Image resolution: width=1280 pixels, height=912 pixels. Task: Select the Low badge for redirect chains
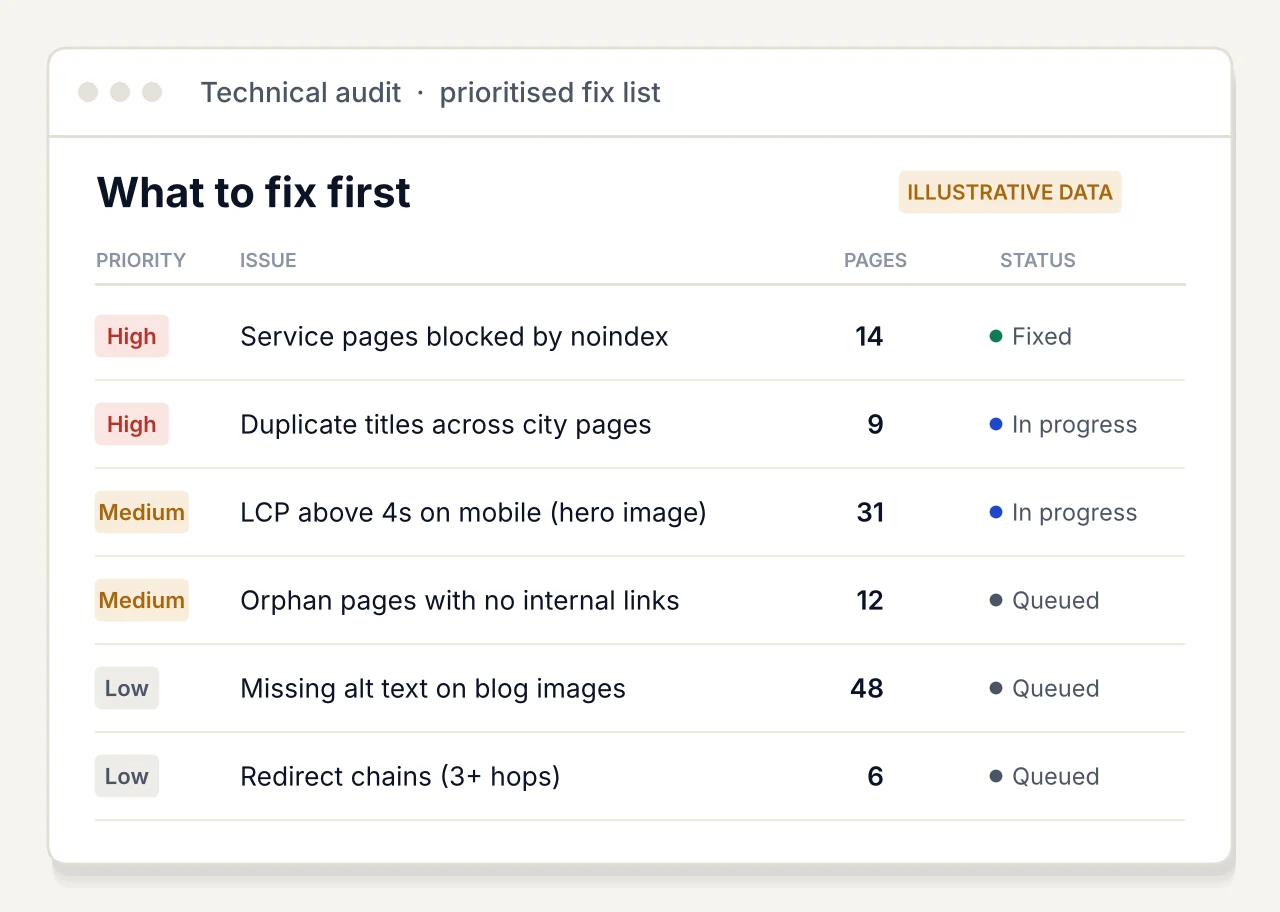tap(127, 776)
